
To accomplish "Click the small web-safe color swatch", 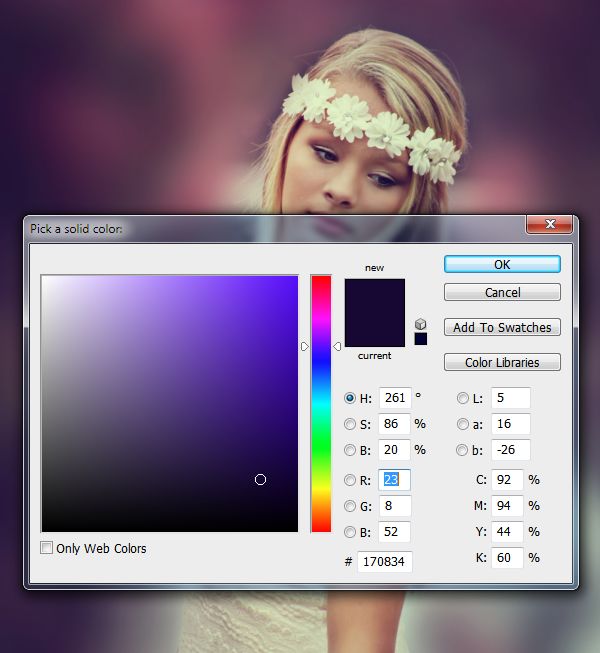I will coord(421,339).
